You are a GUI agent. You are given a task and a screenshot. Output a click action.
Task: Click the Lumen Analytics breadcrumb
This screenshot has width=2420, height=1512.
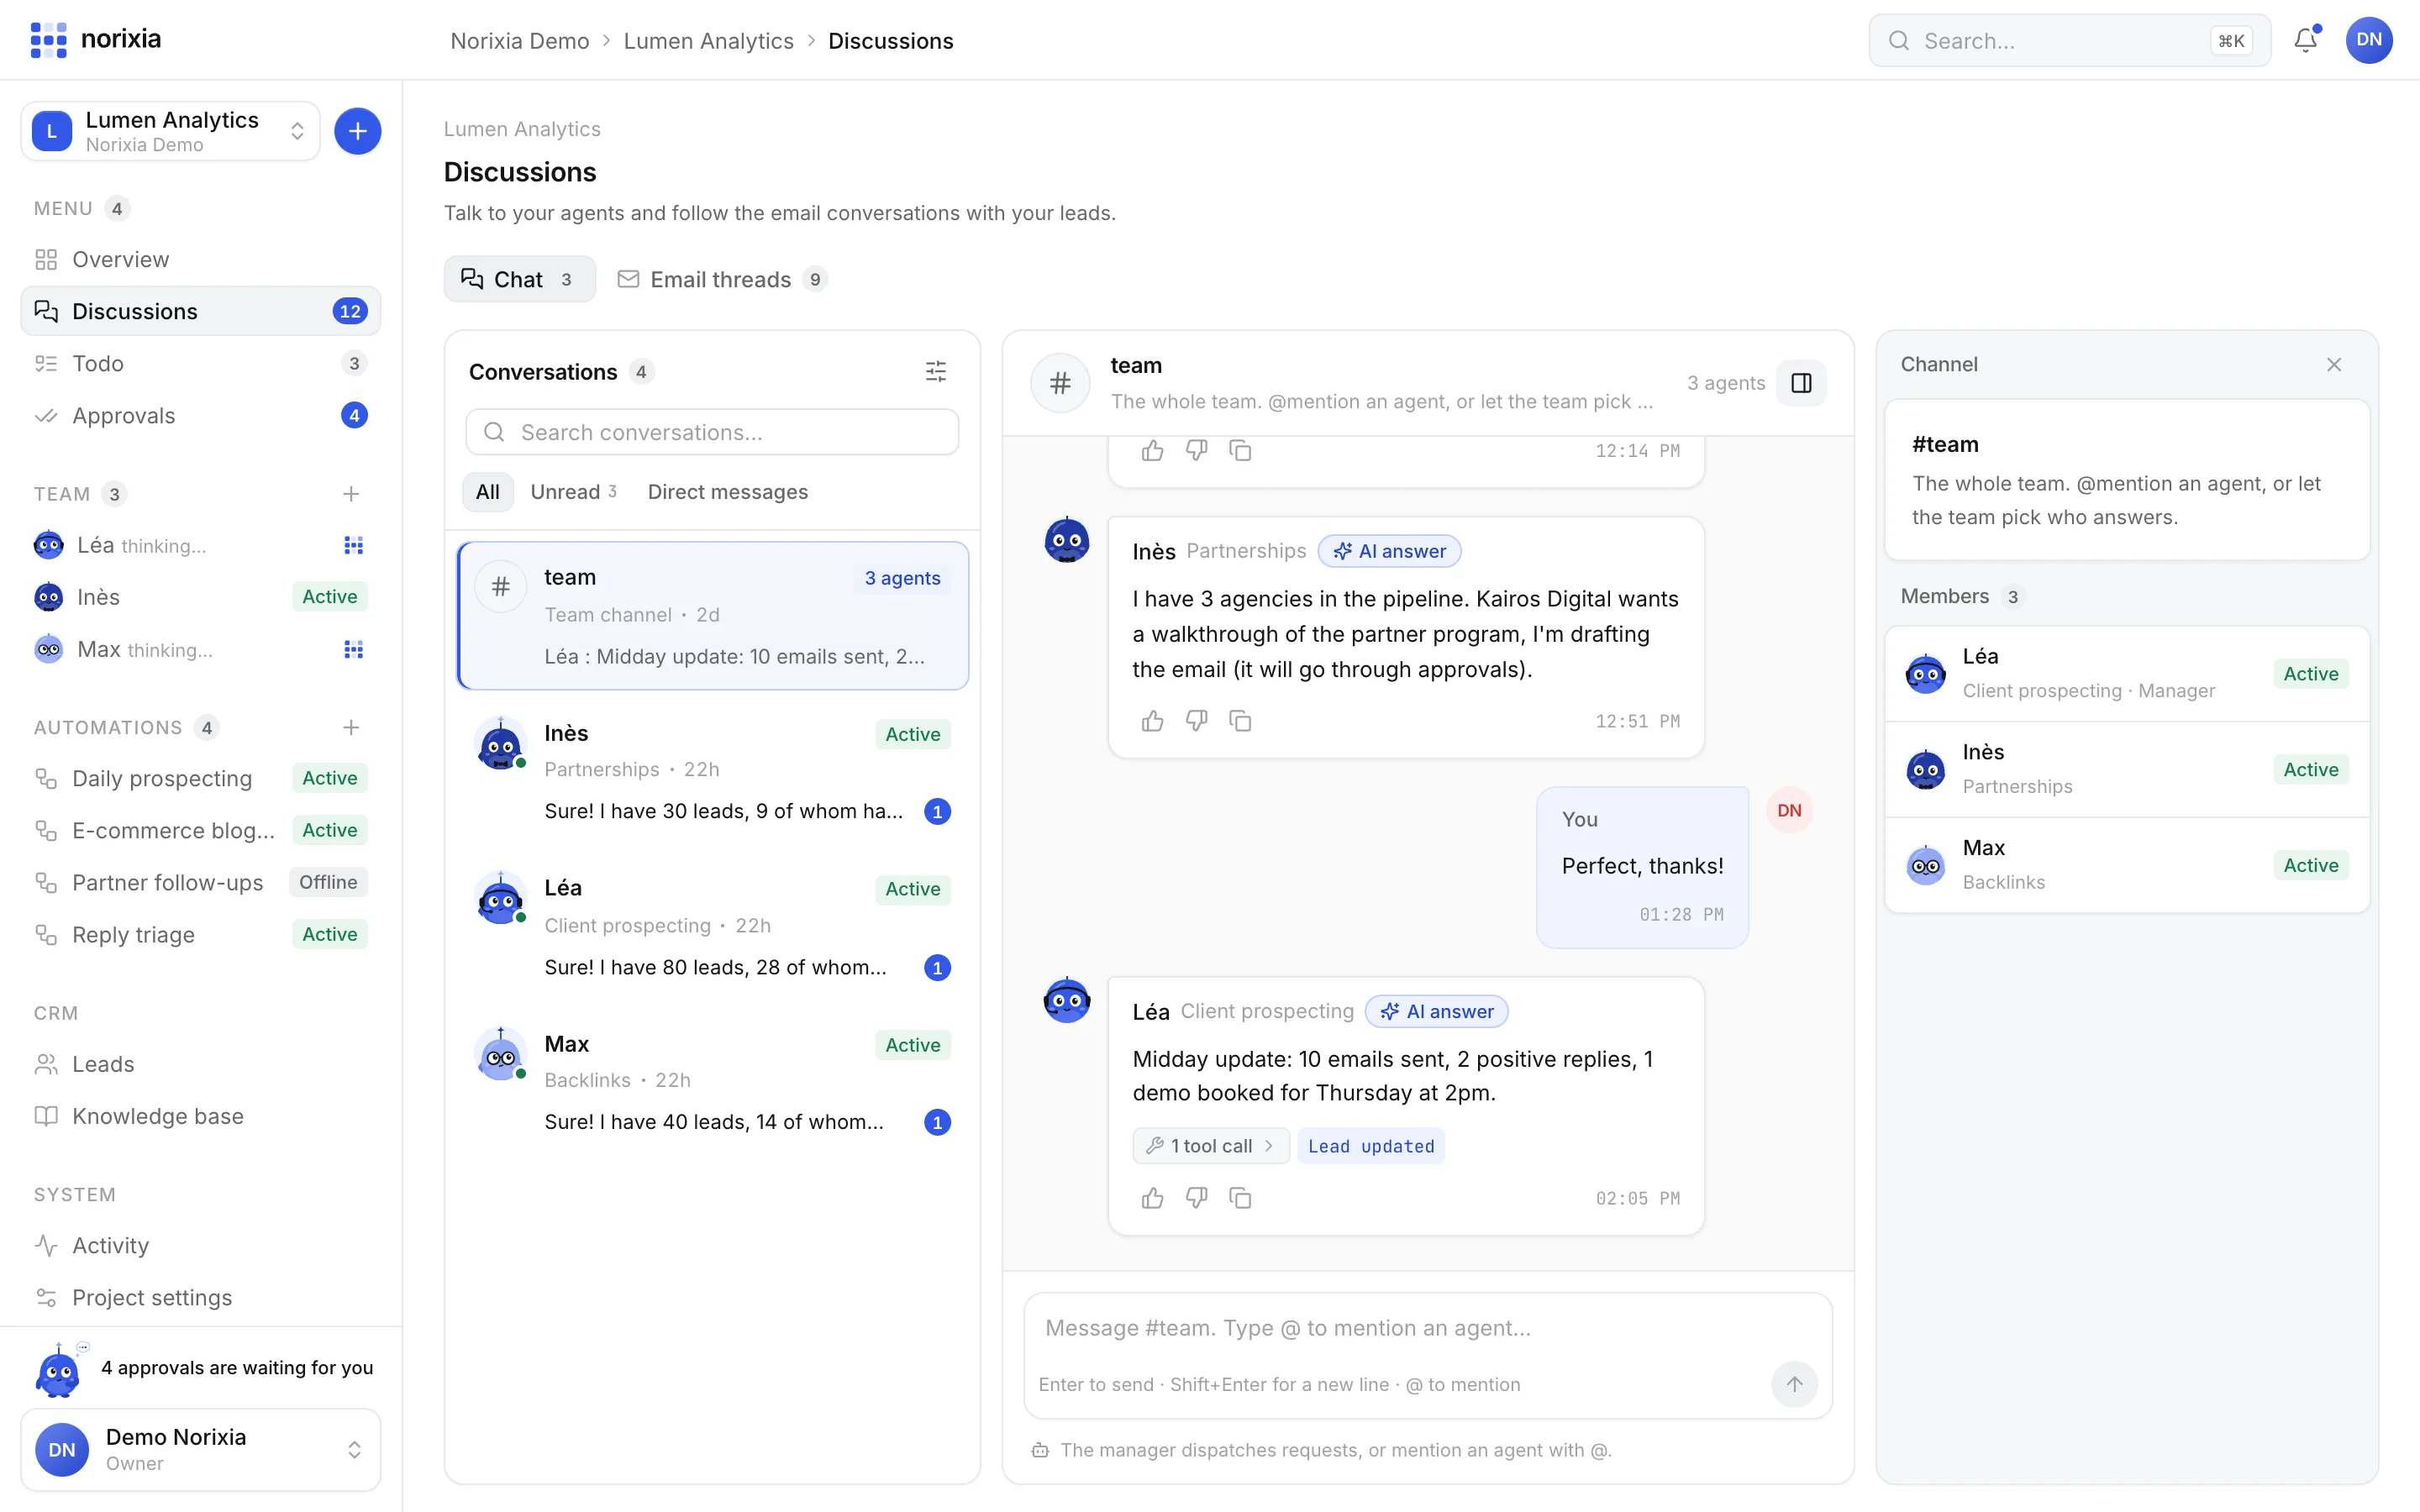pos(708,40)
